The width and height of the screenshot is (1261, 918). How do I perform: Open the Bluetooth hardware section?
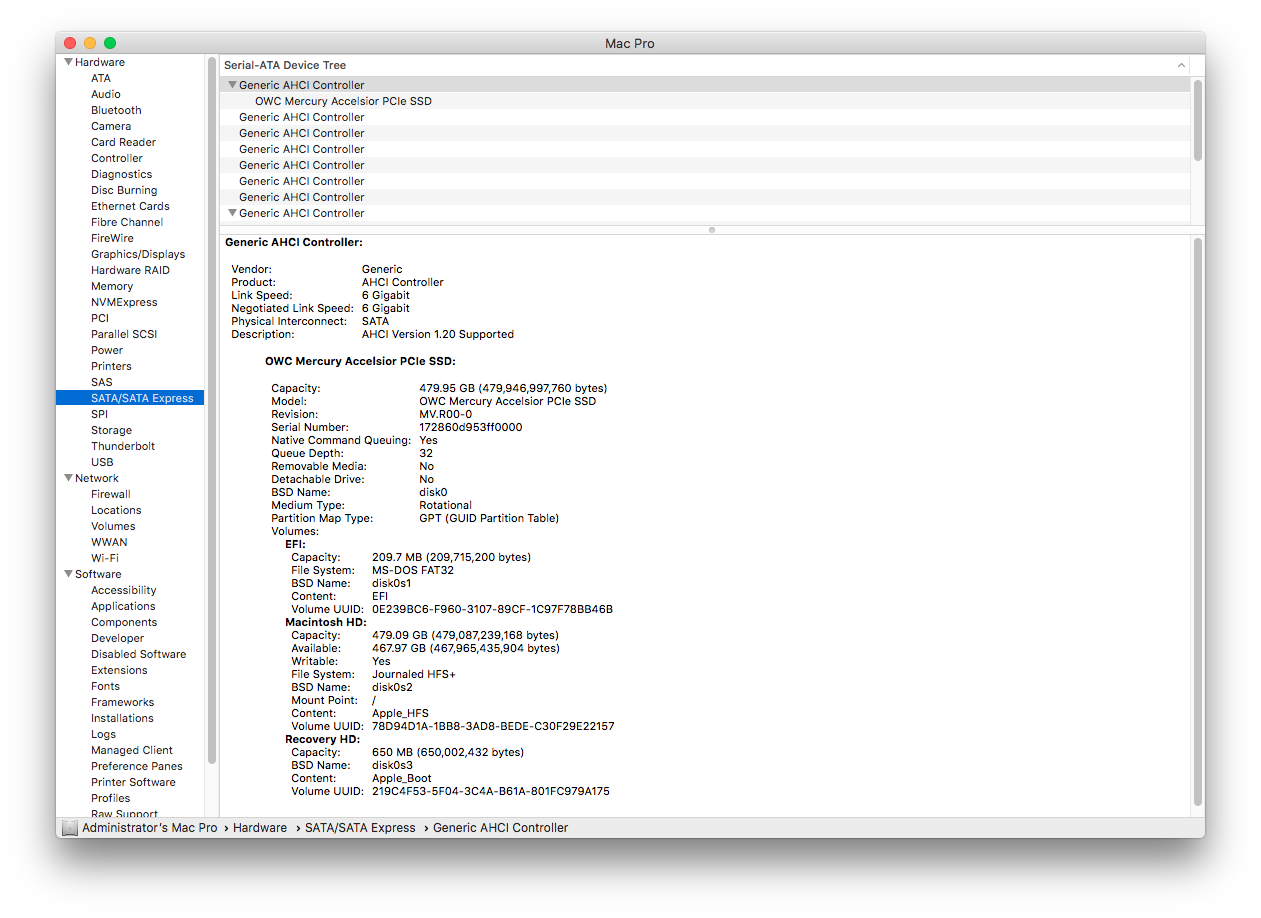coord(116,110)
